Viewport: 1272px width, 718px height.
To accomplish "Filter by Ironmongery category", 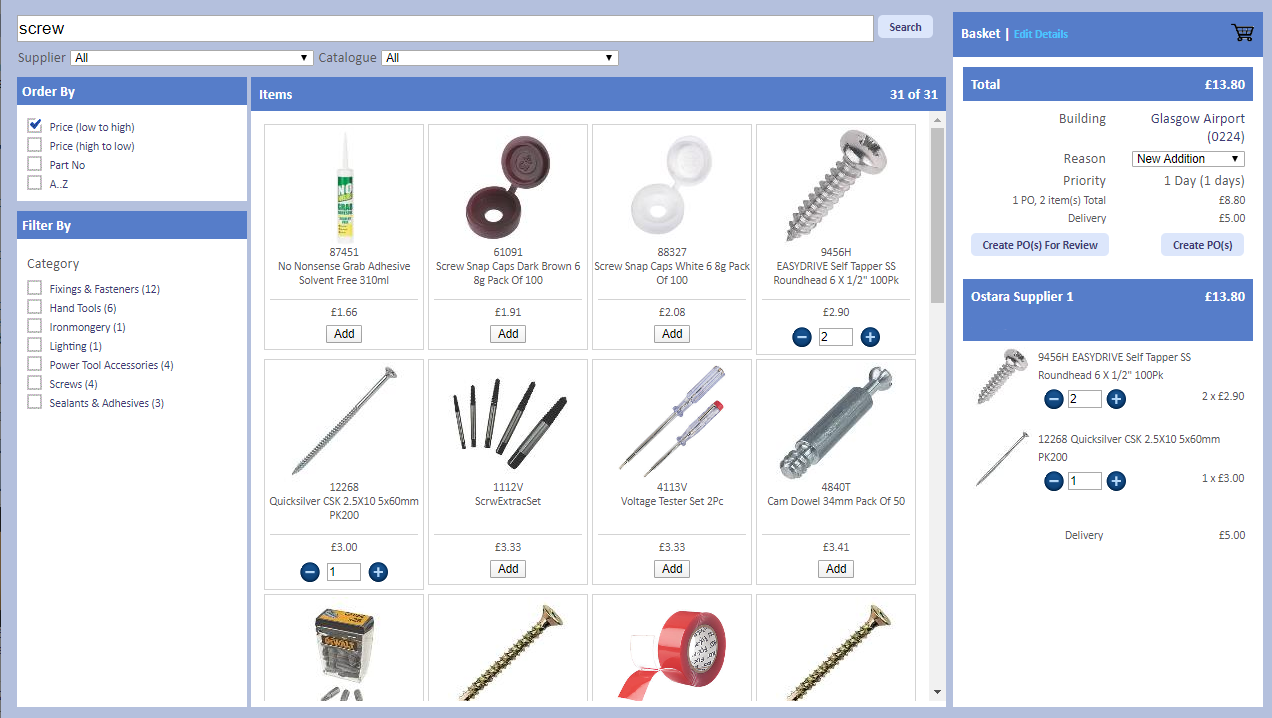I will point(35,327).
